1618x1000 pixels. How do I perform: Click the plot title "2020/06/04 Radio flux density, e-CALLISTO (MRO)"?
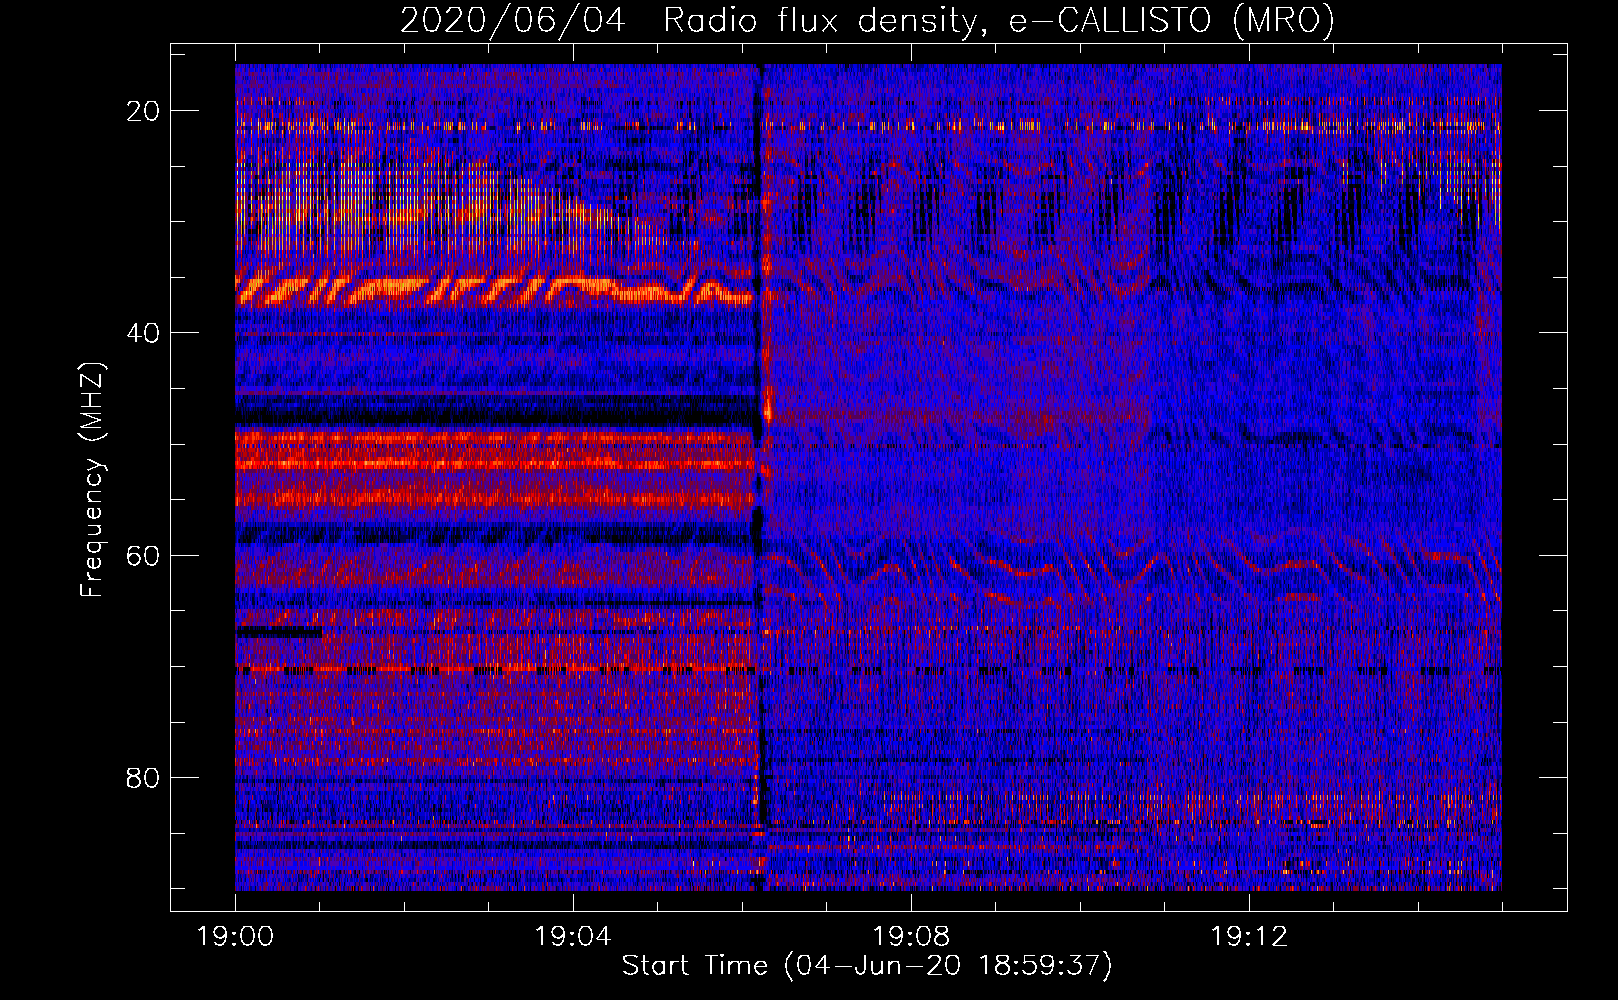[867, 21]
